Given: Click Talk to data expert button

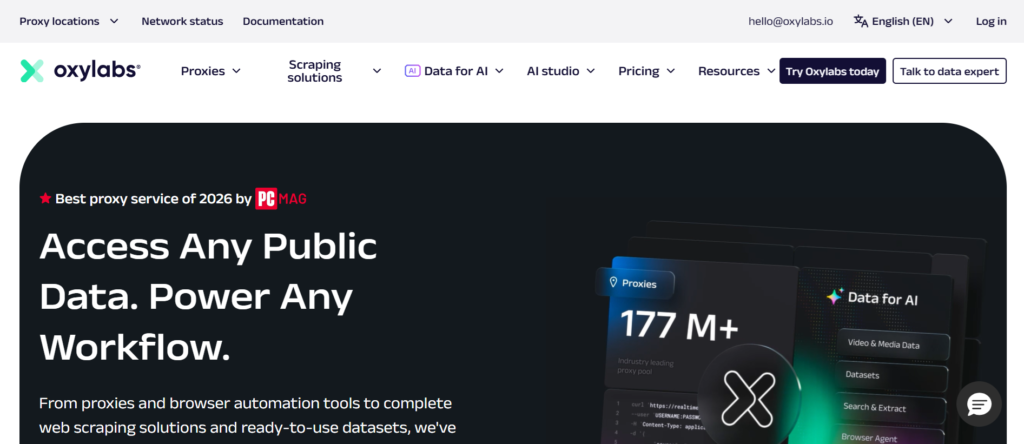Looking at the screenshot, I should [950, 71].
